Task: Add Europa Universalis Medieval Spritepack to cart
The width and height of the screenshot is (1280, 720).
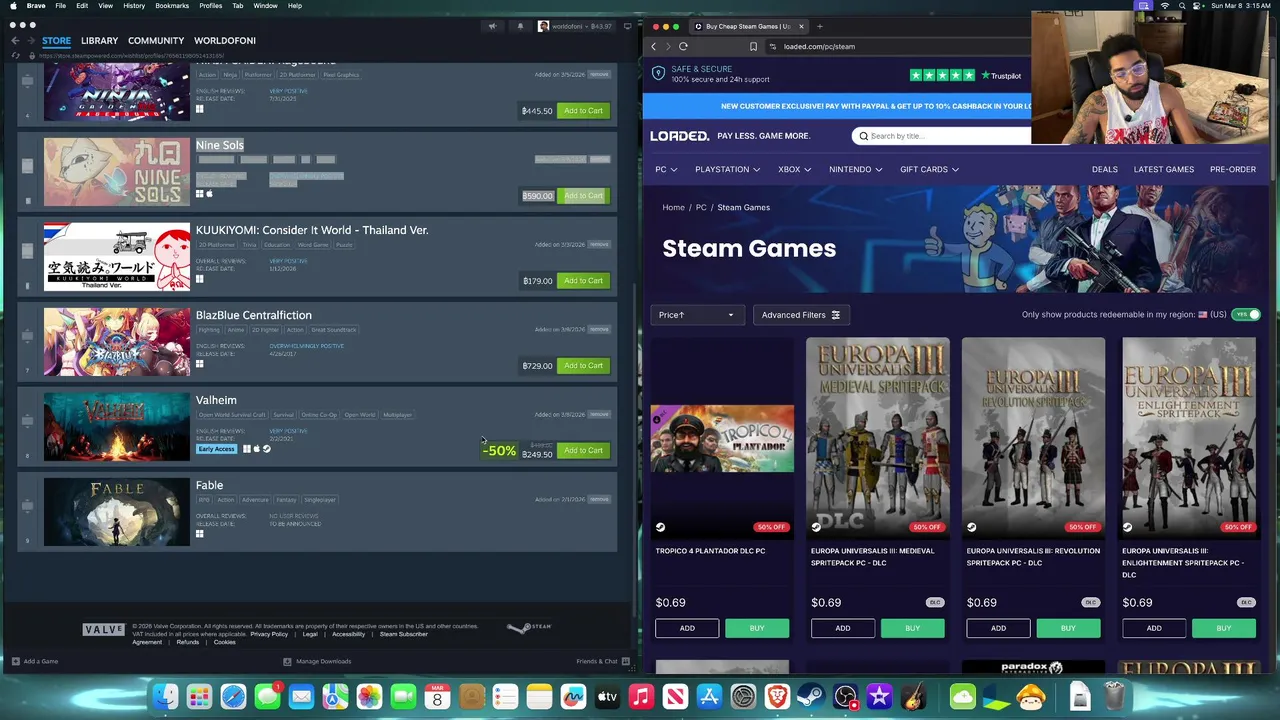Action: coord(843,628)
